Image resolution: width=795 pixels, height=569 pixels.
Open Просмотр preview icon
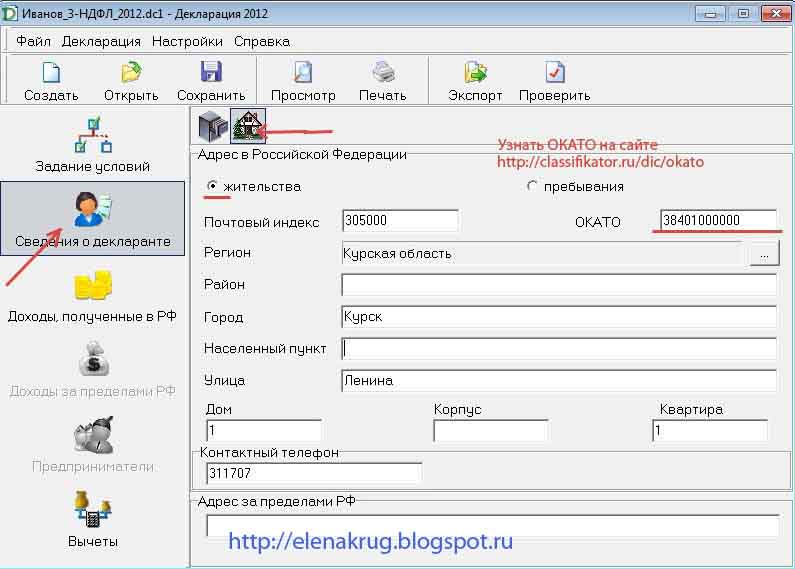coord(303,74)
